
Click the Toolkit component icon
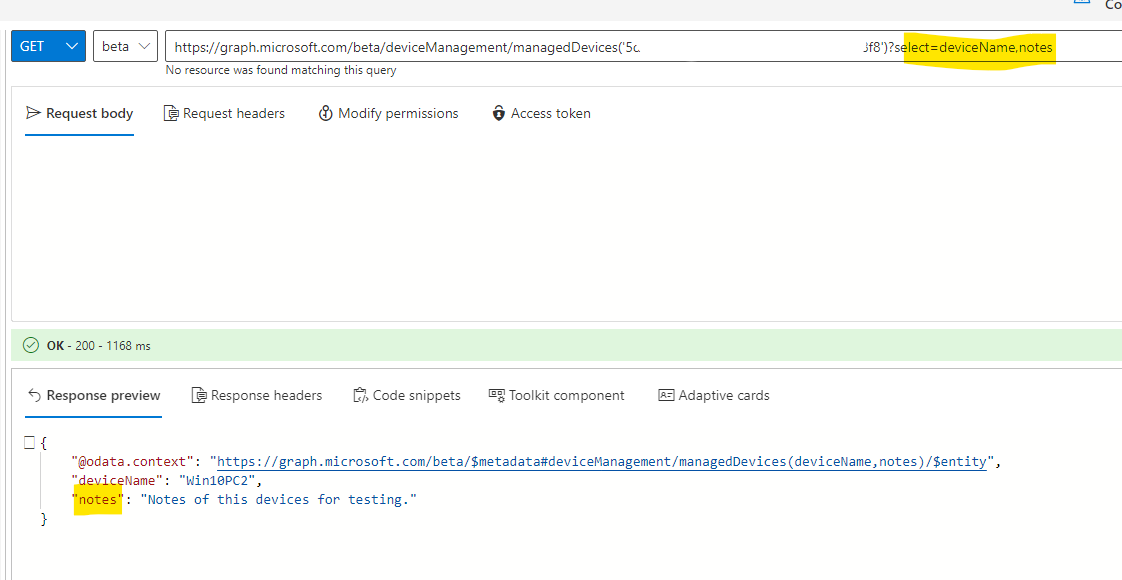[497, 395]
